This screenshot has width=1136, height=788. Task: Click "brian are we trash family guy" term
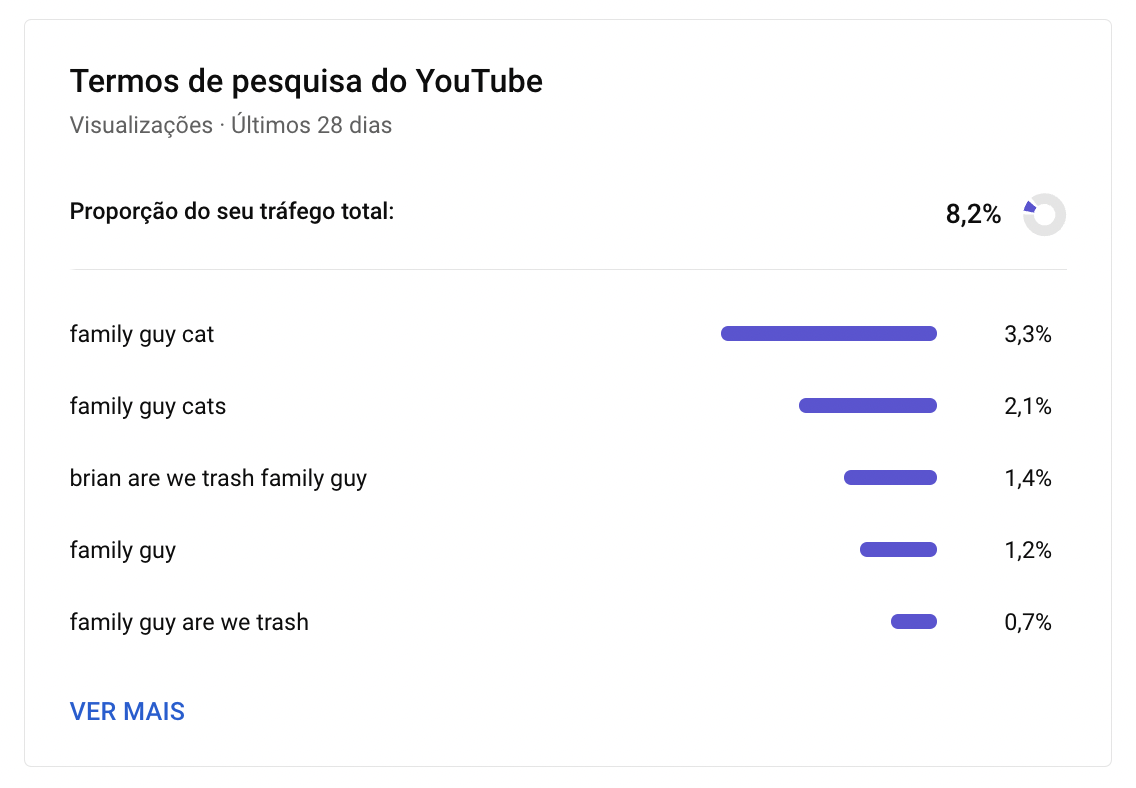point(218,478)
